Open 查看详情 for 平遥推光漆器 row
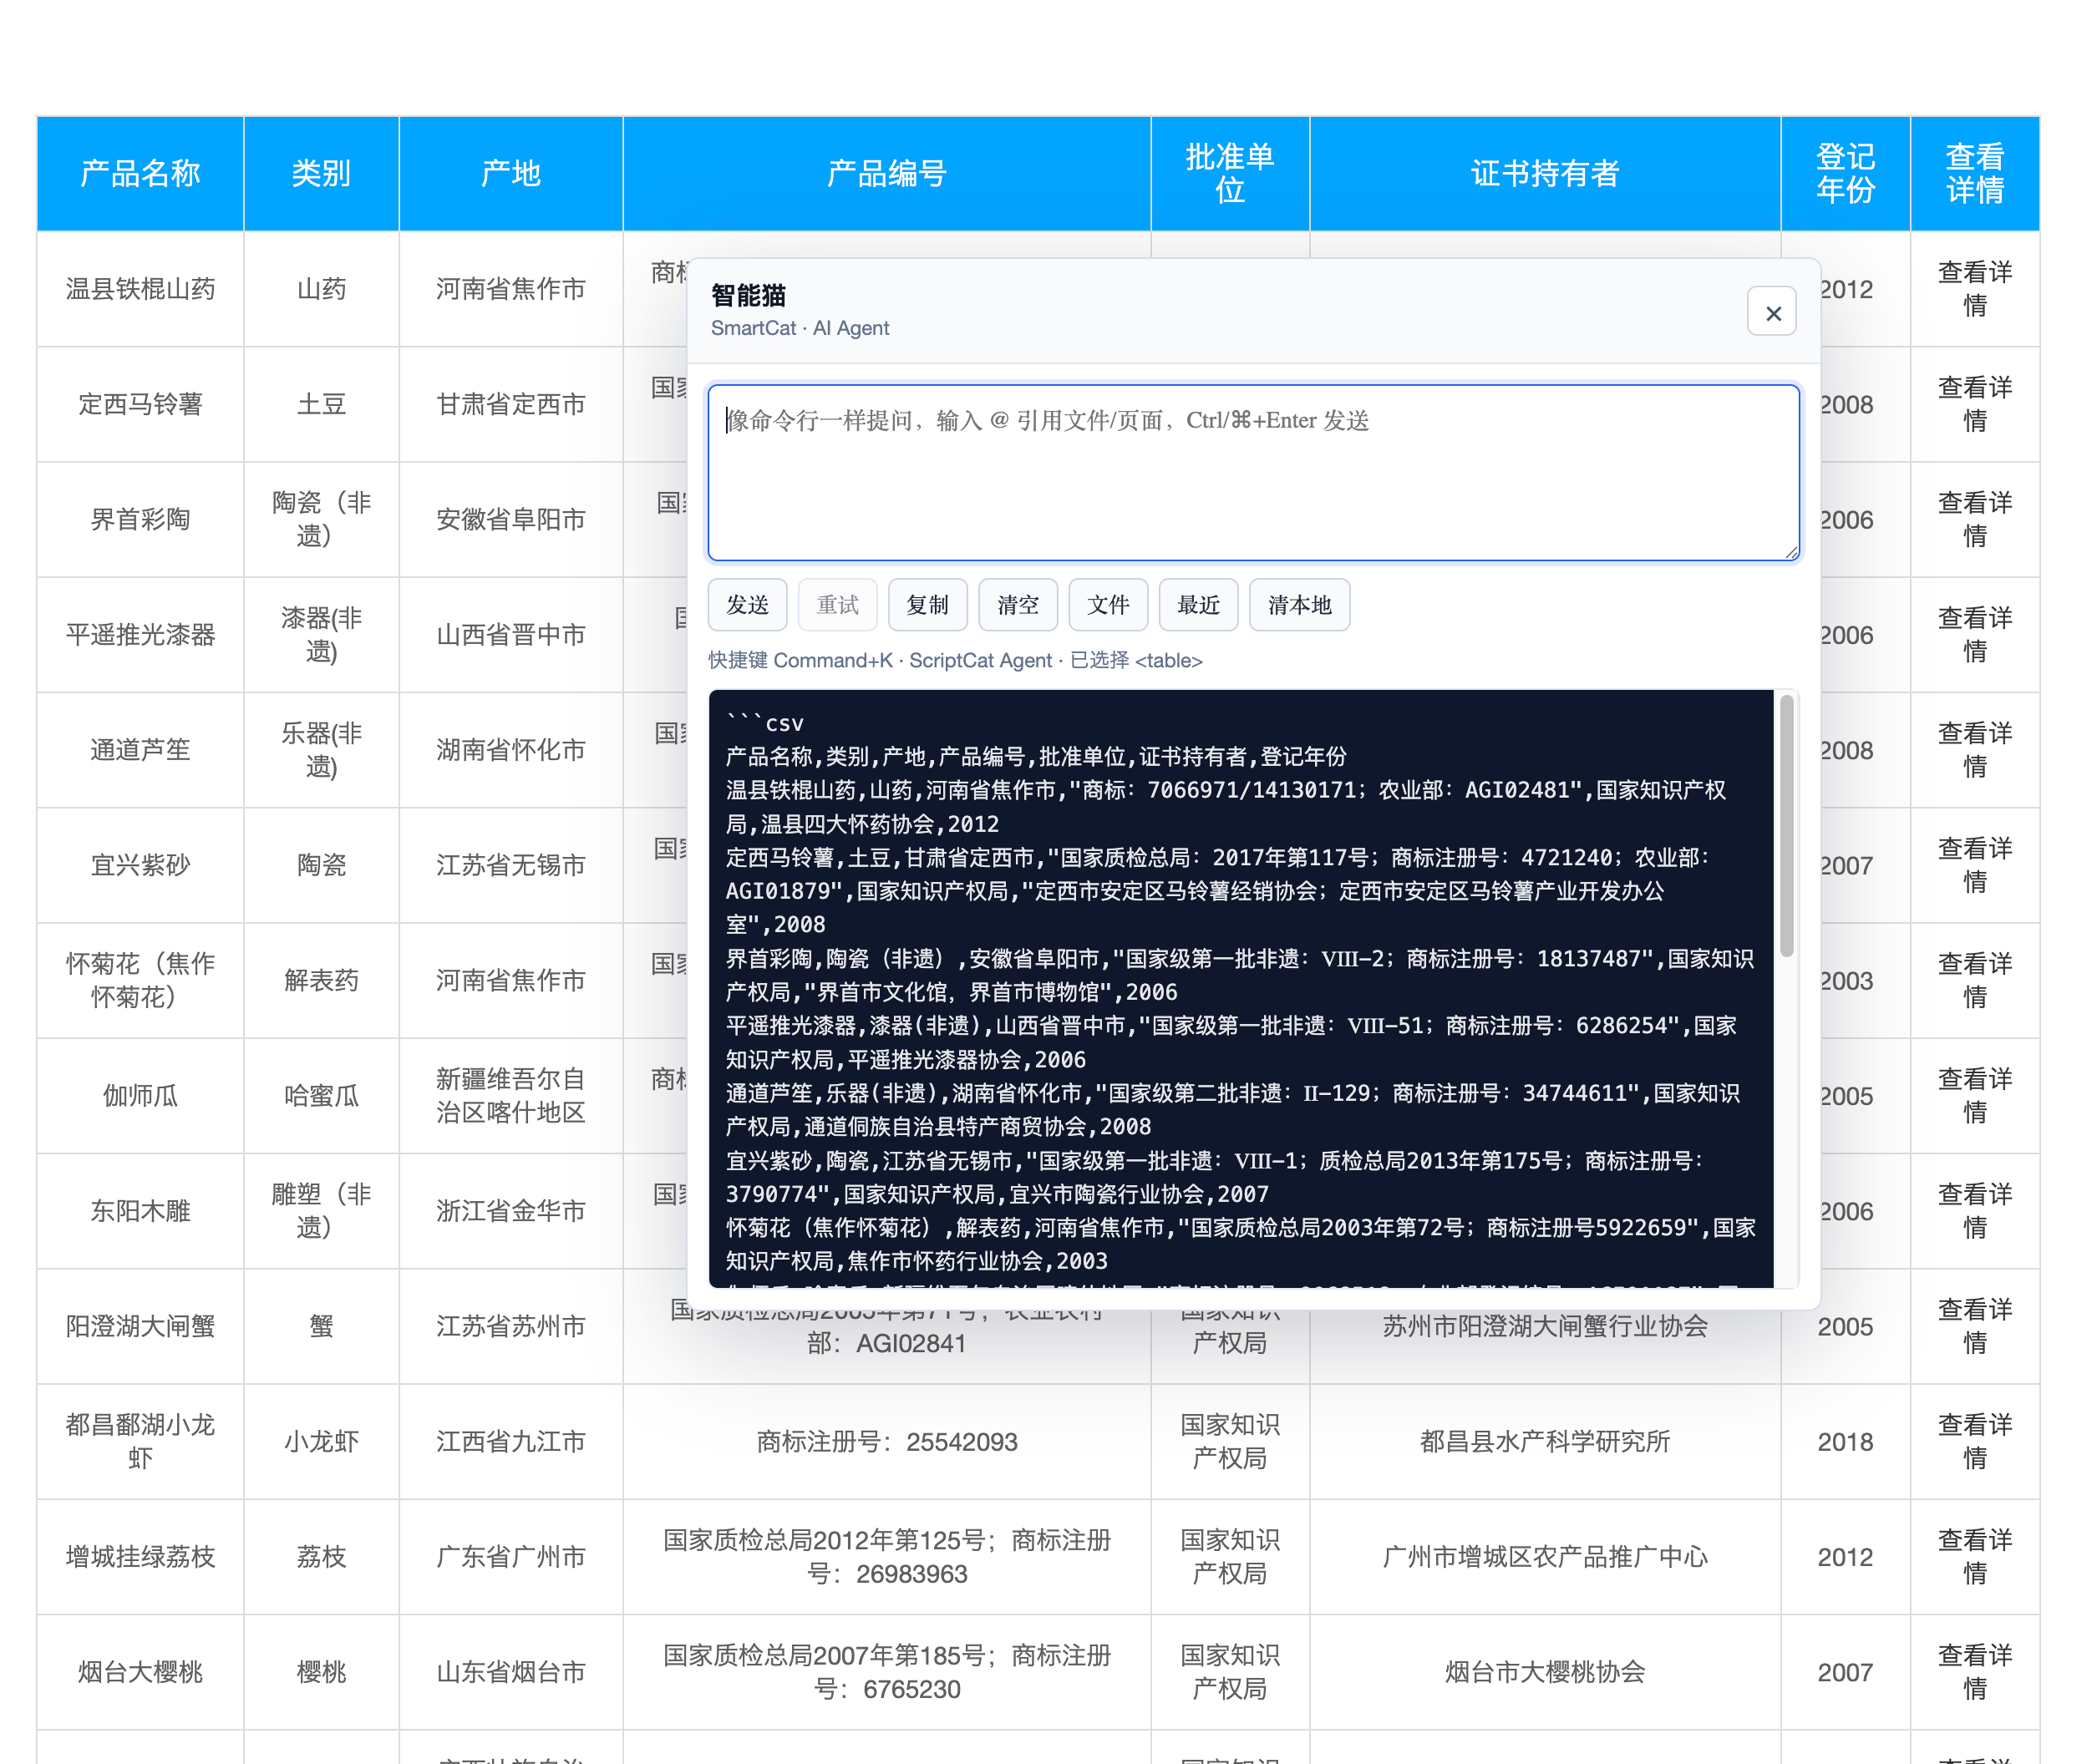Image resolution: width=2092 pixels, height=1764 pixels. click(x=1974, y=635)
